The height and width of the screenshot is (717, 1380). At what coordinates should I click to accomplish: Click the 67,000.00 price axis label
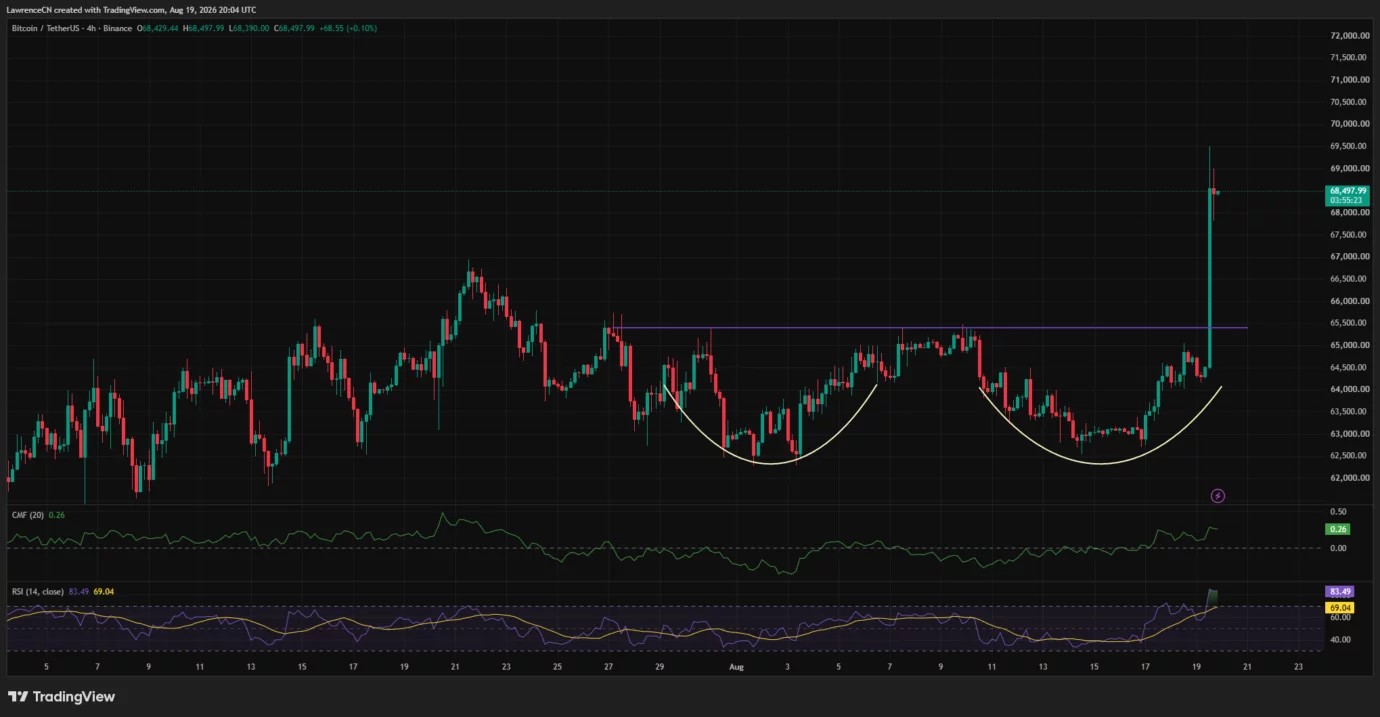tap(1348, 257)
